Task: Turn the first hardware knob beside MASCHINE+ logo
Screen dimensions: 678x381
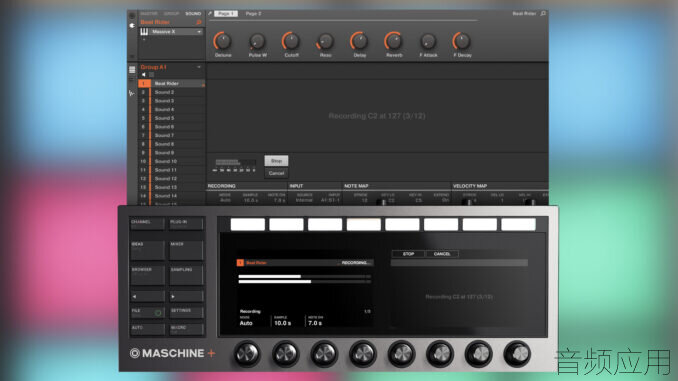Action: 247,354
